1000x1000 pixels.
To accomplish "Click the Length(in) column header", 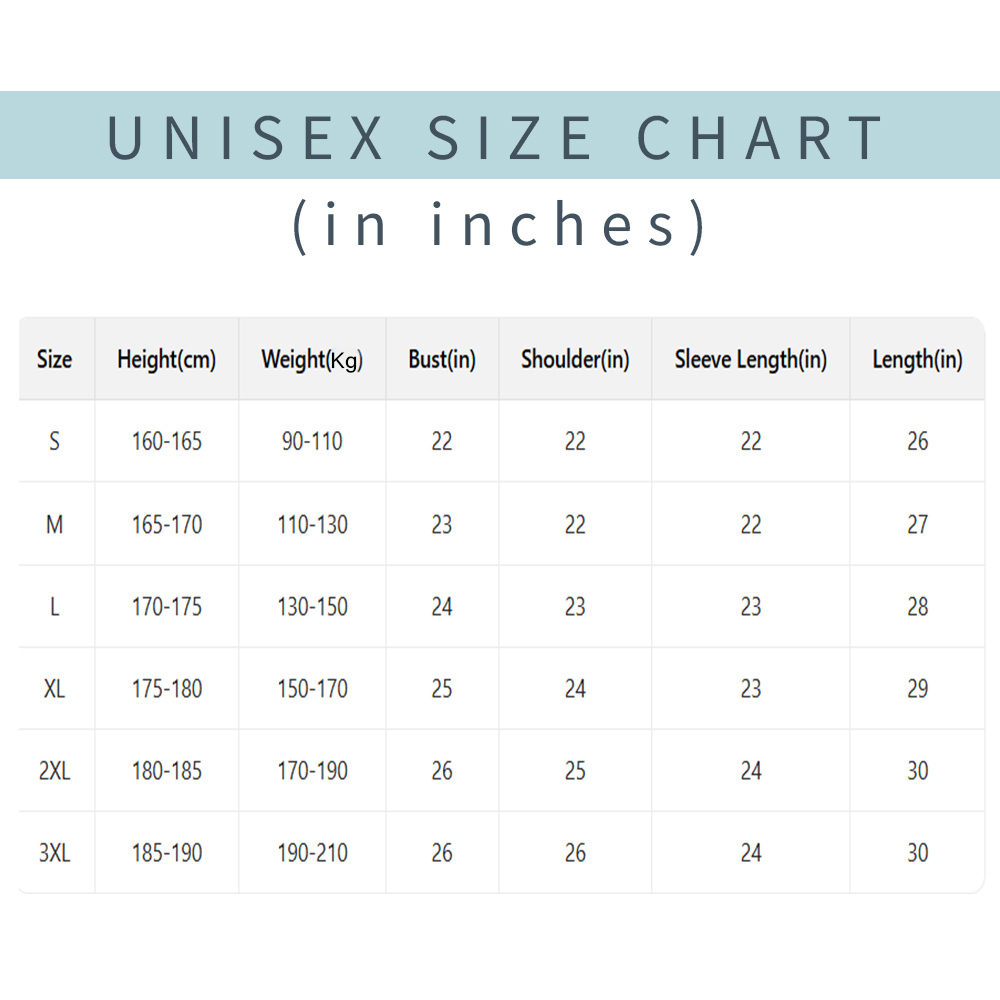I will pyautogui.click(x=917, y=360).
